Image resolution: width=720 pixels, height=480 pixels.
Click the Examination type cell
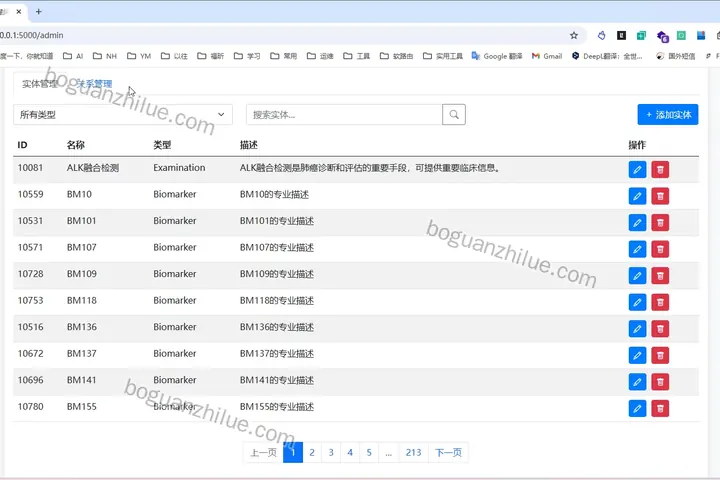(179, 168)
